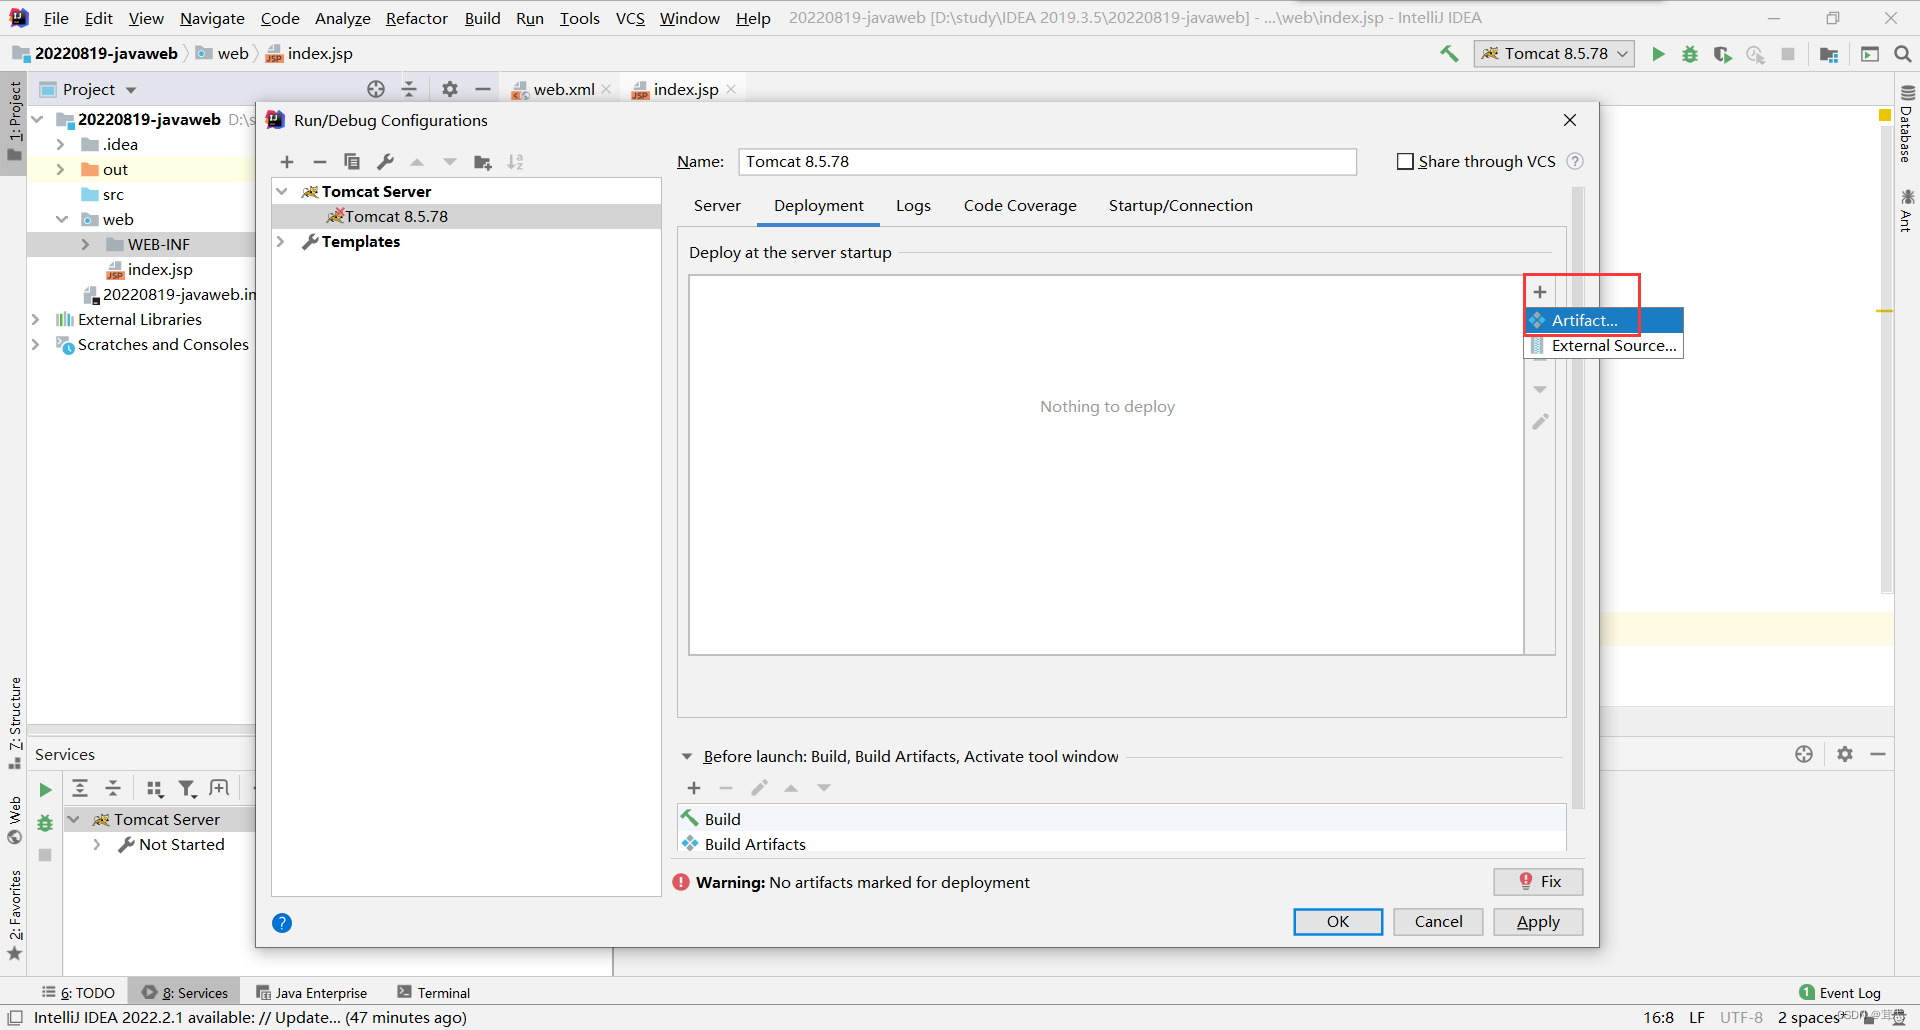Collapse all icon in Project panel header
Image resolution: width=1920 pixels, height=1030 pixels.
(409, 89)
